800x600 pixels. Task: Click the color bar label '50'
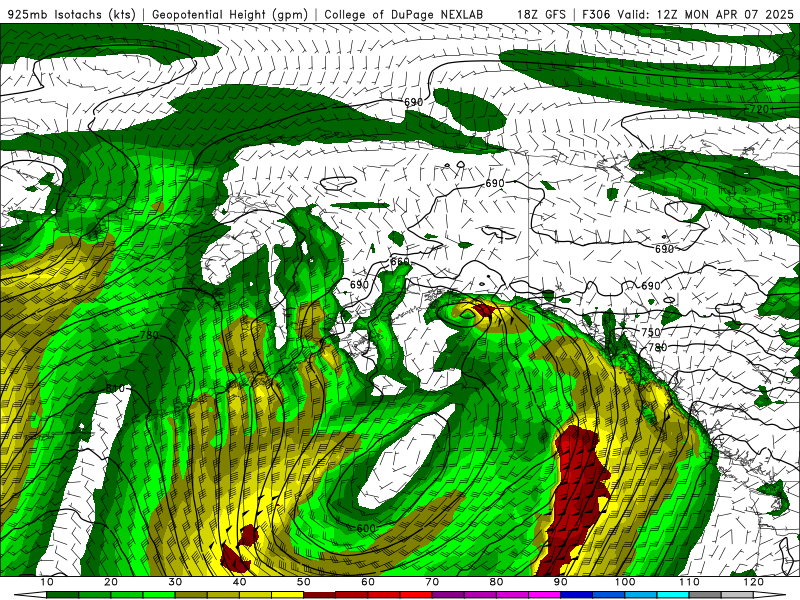pos(304,582)
